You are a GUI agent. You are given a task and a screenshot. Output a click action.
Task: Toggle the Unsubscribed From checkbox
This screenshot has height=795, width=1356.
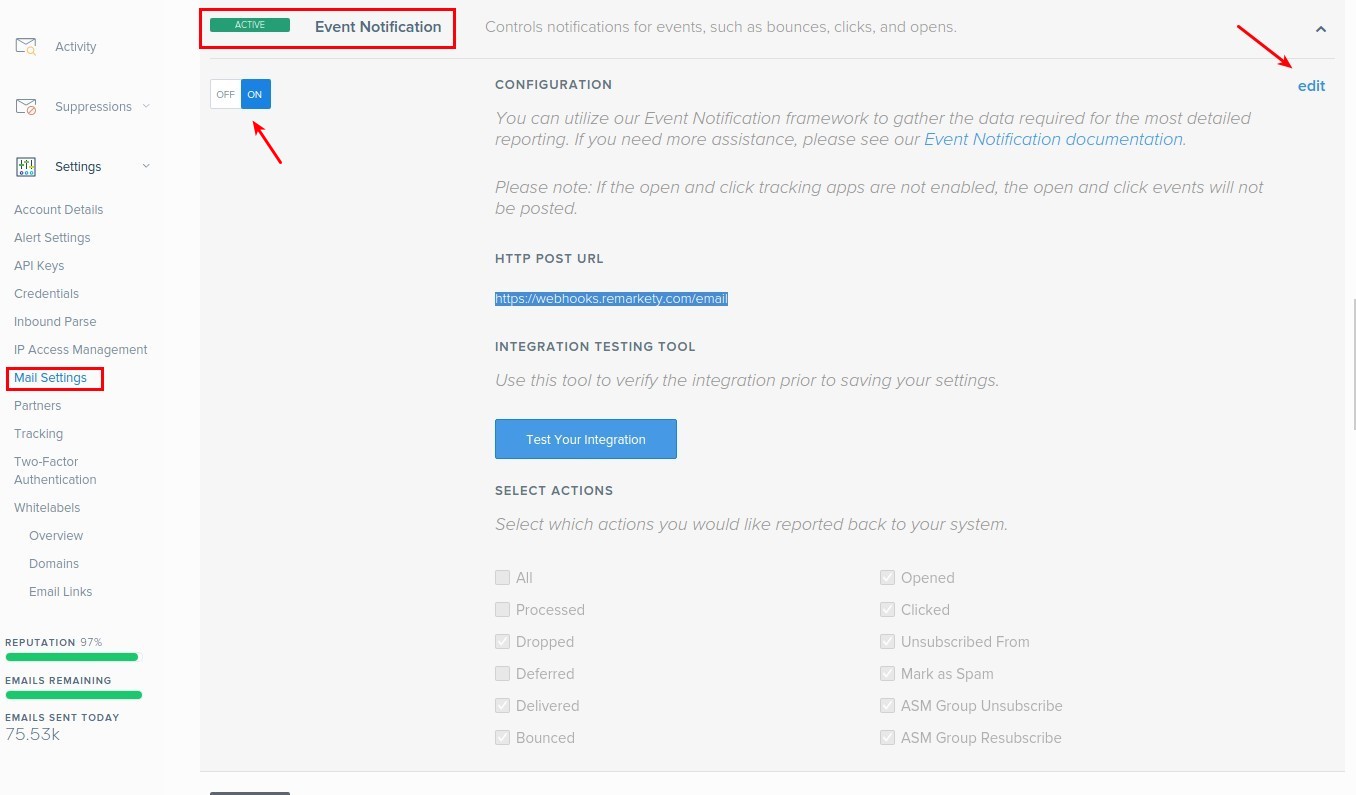887,642
